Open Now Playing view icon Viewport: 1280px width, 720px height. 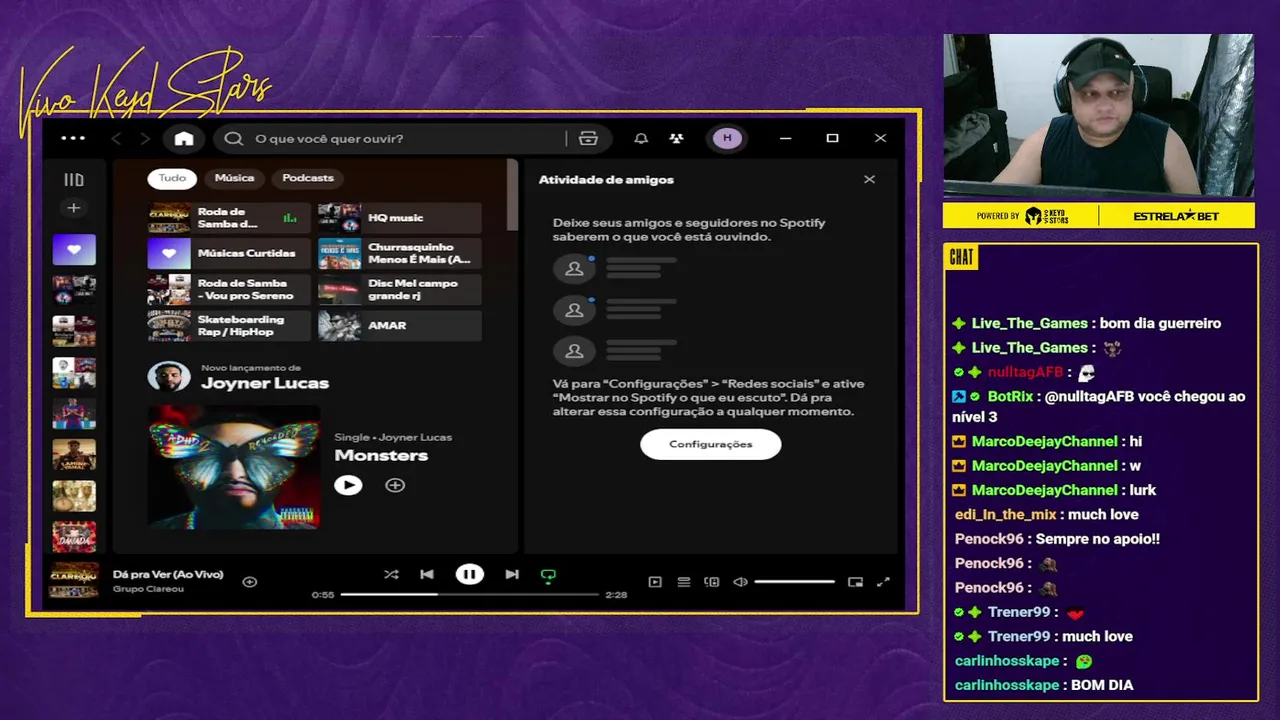coord(655,581)
